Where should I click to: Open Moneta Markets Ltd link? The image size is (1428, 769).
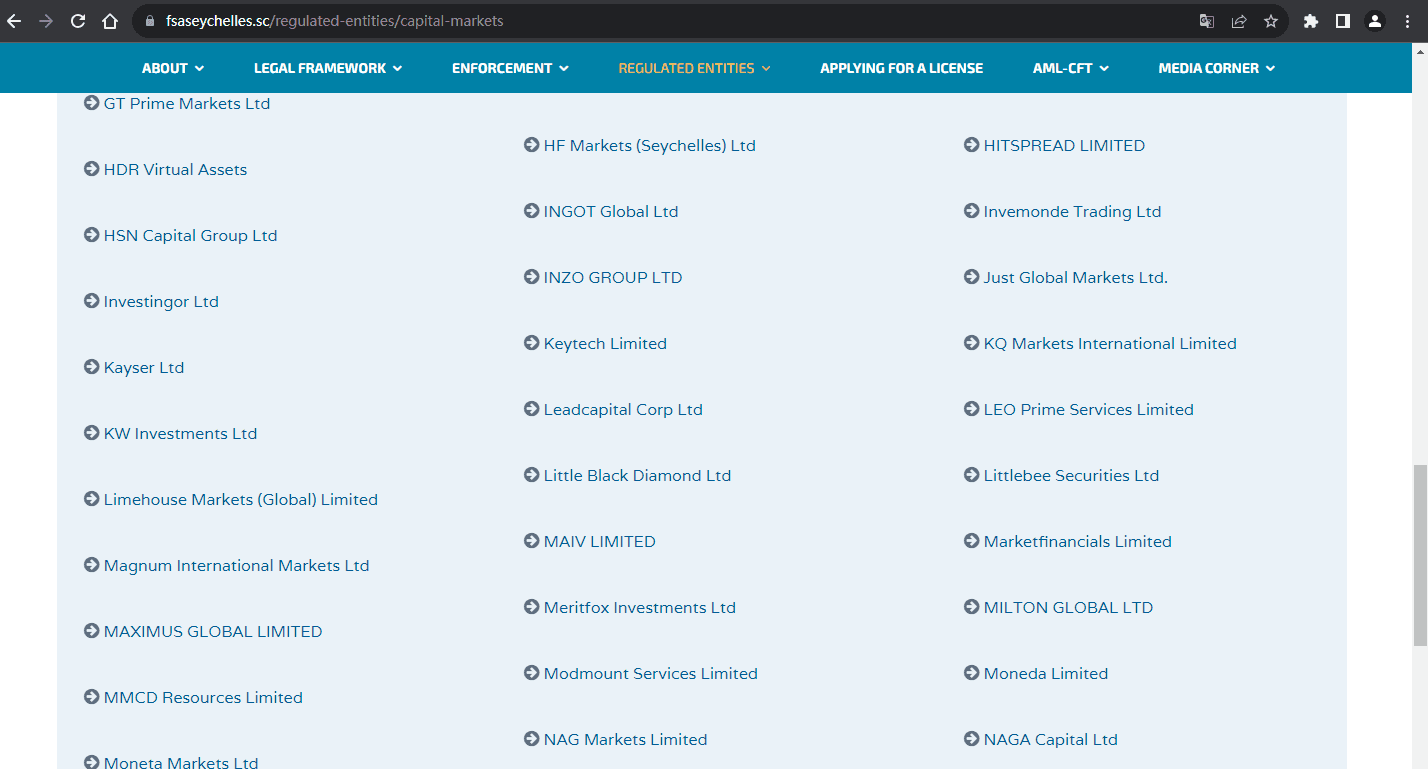click(x=181, y=762)
